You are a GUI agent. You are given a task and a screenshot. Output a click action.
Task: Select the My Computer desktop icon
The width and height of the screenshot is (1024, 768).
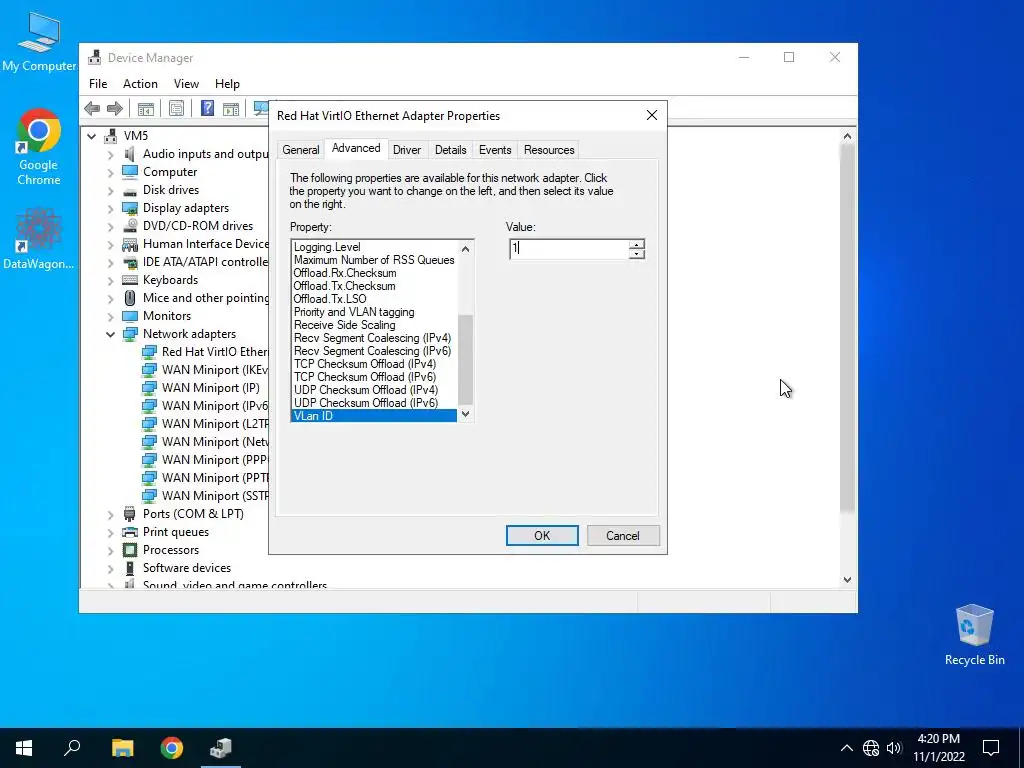(x=39, y=41)
